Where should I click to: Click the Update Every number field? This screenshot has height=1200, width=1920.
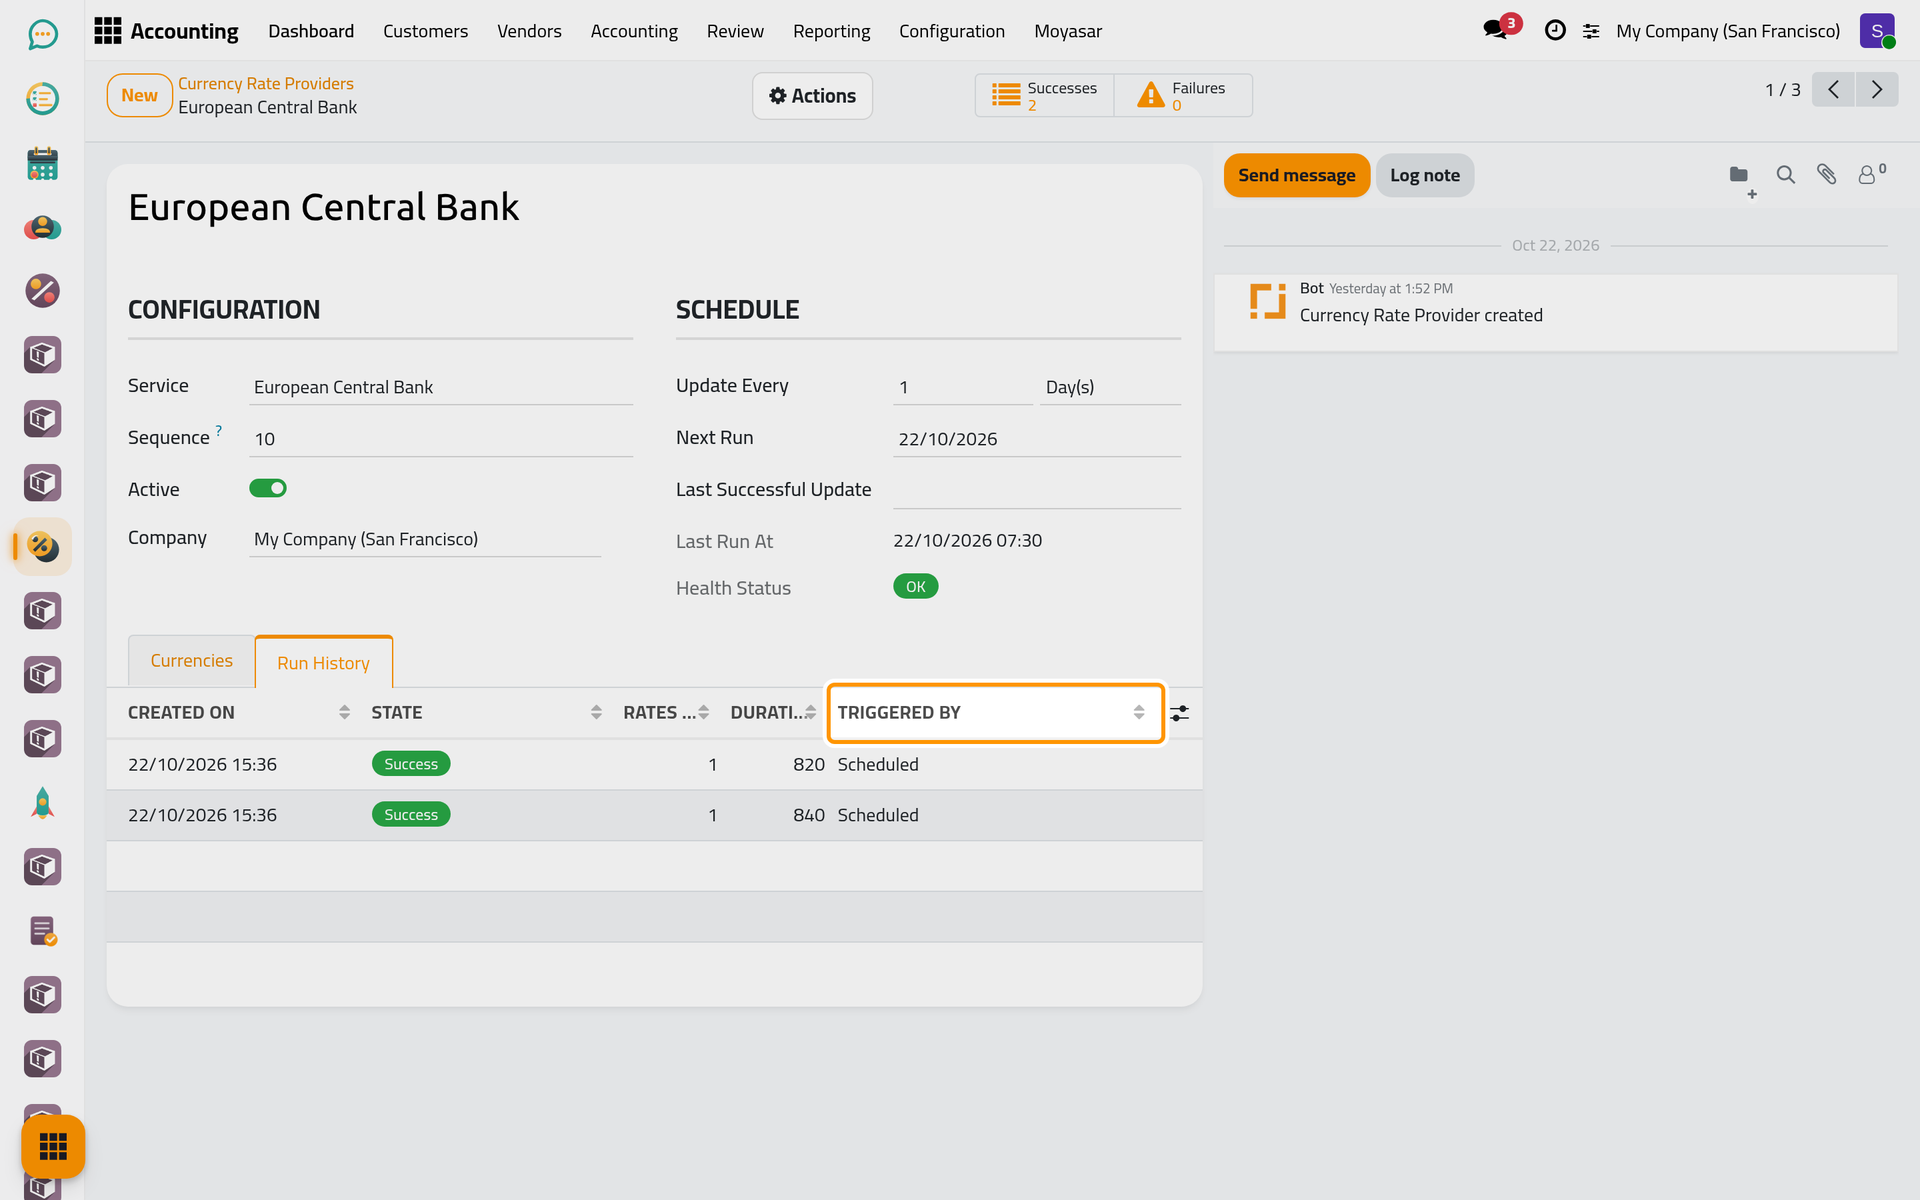[x=962, y=387]
